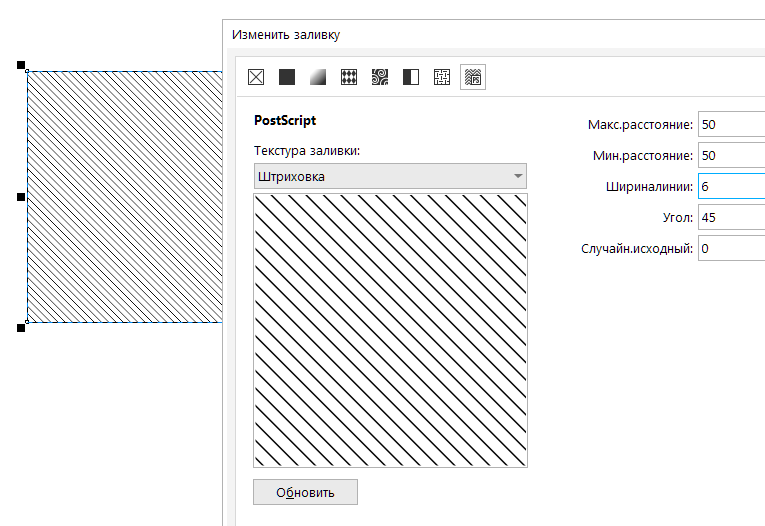Click the Макс.расстояние label
The width and height of the screenshot is (765, 526).
click(x=640, y=125)
